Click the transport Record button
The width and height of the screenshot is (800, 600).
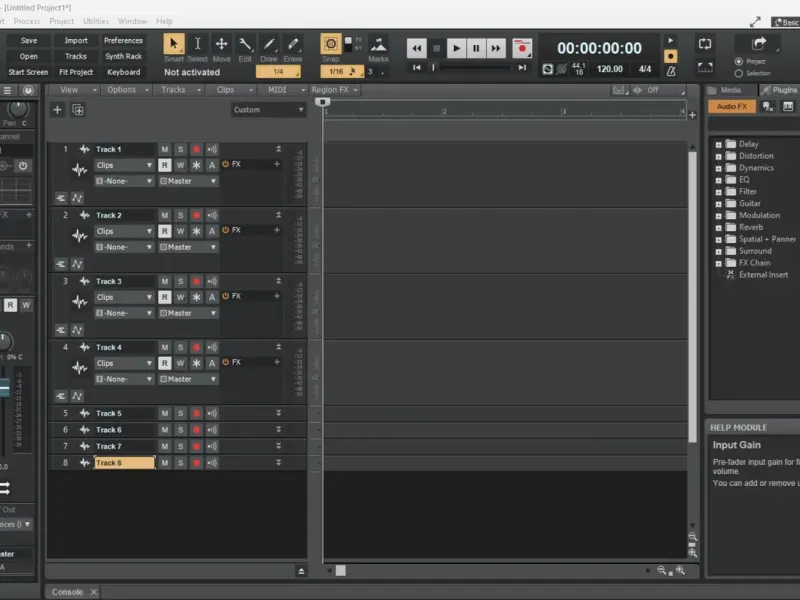click(x=521, y=48)
